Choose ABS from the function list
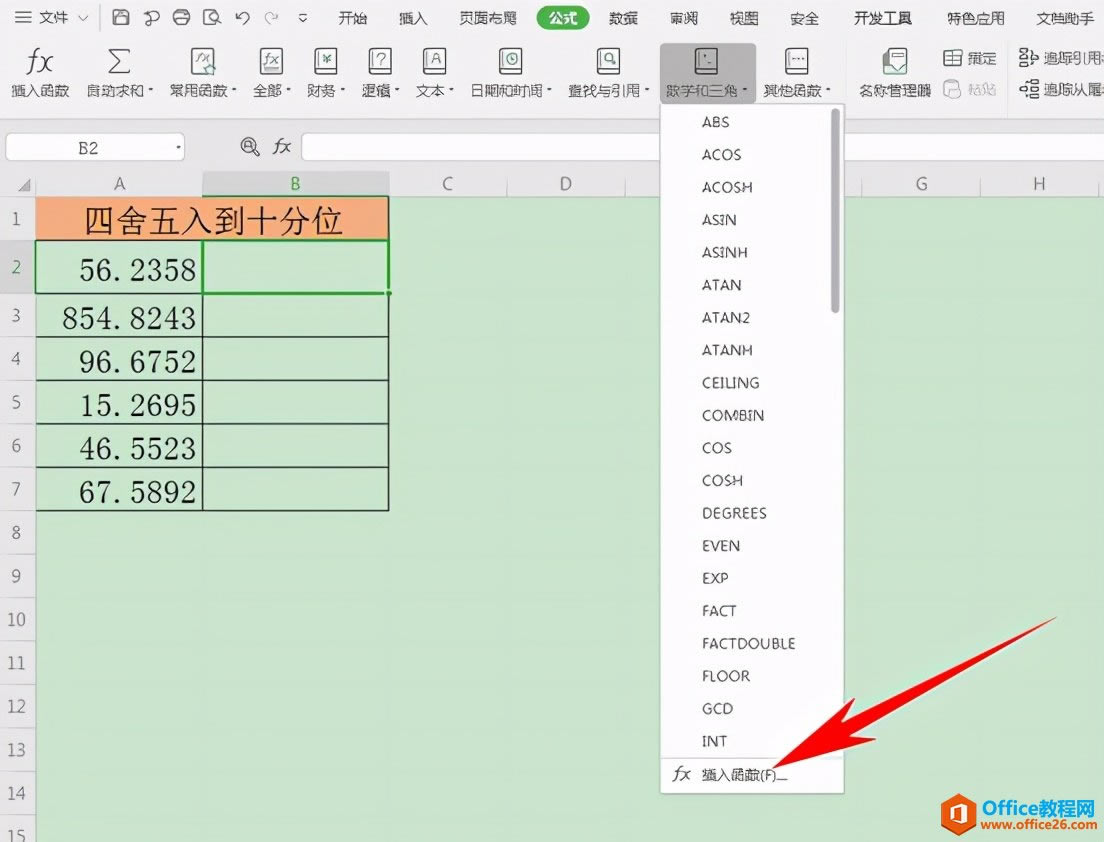 tap(715, 122)
